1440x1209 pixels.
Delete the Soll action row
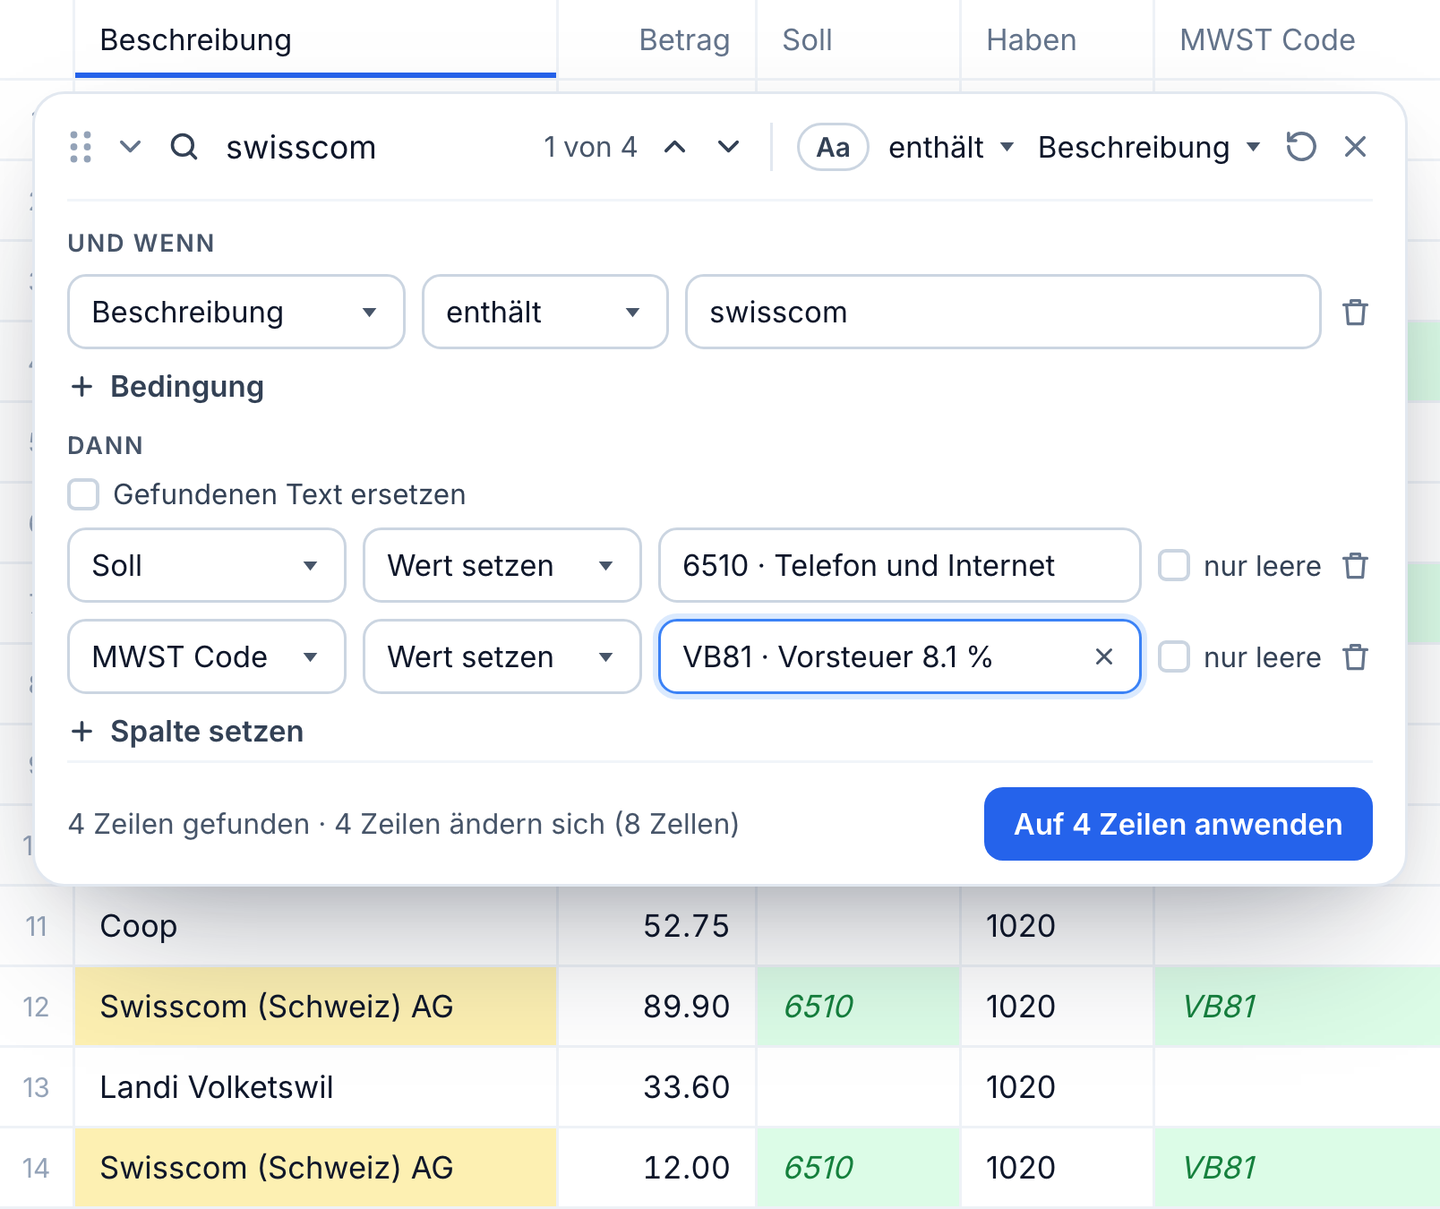(1355, 566)
